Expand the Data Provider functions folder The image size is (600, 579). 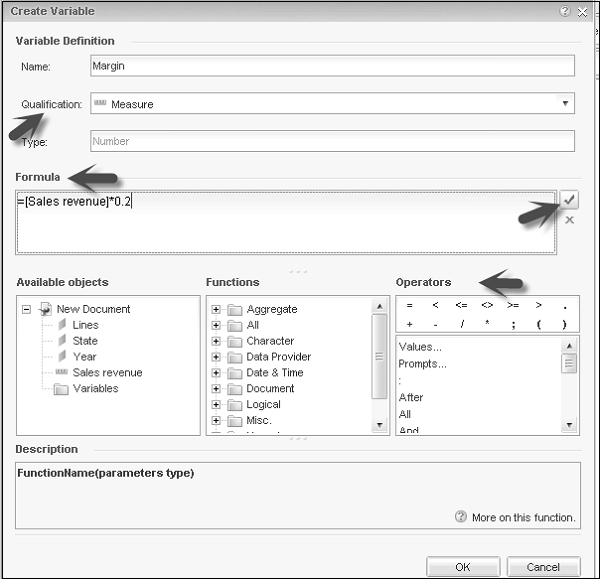(216, 357)
